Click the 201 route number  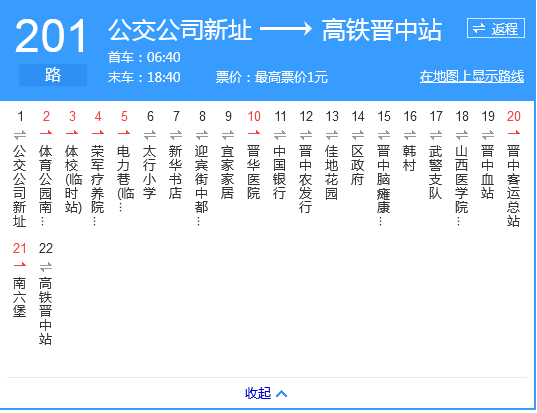click(51, 36)
